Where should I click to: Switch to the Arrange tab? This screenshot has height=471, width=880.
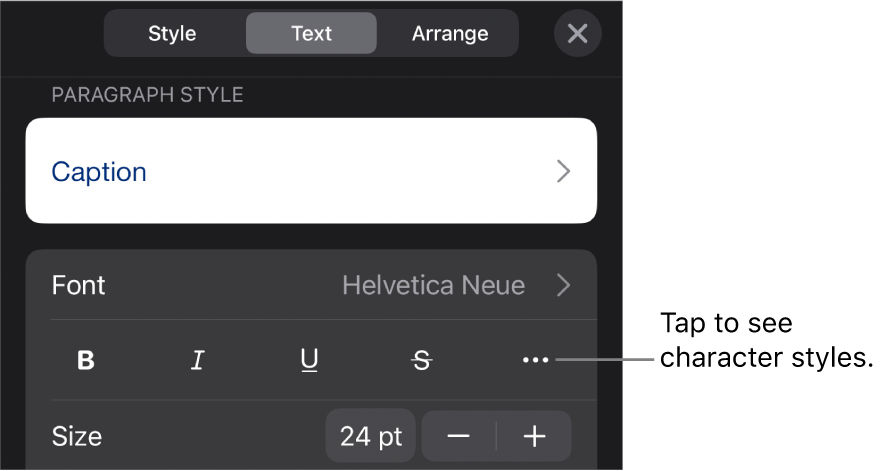click(450, 33)
